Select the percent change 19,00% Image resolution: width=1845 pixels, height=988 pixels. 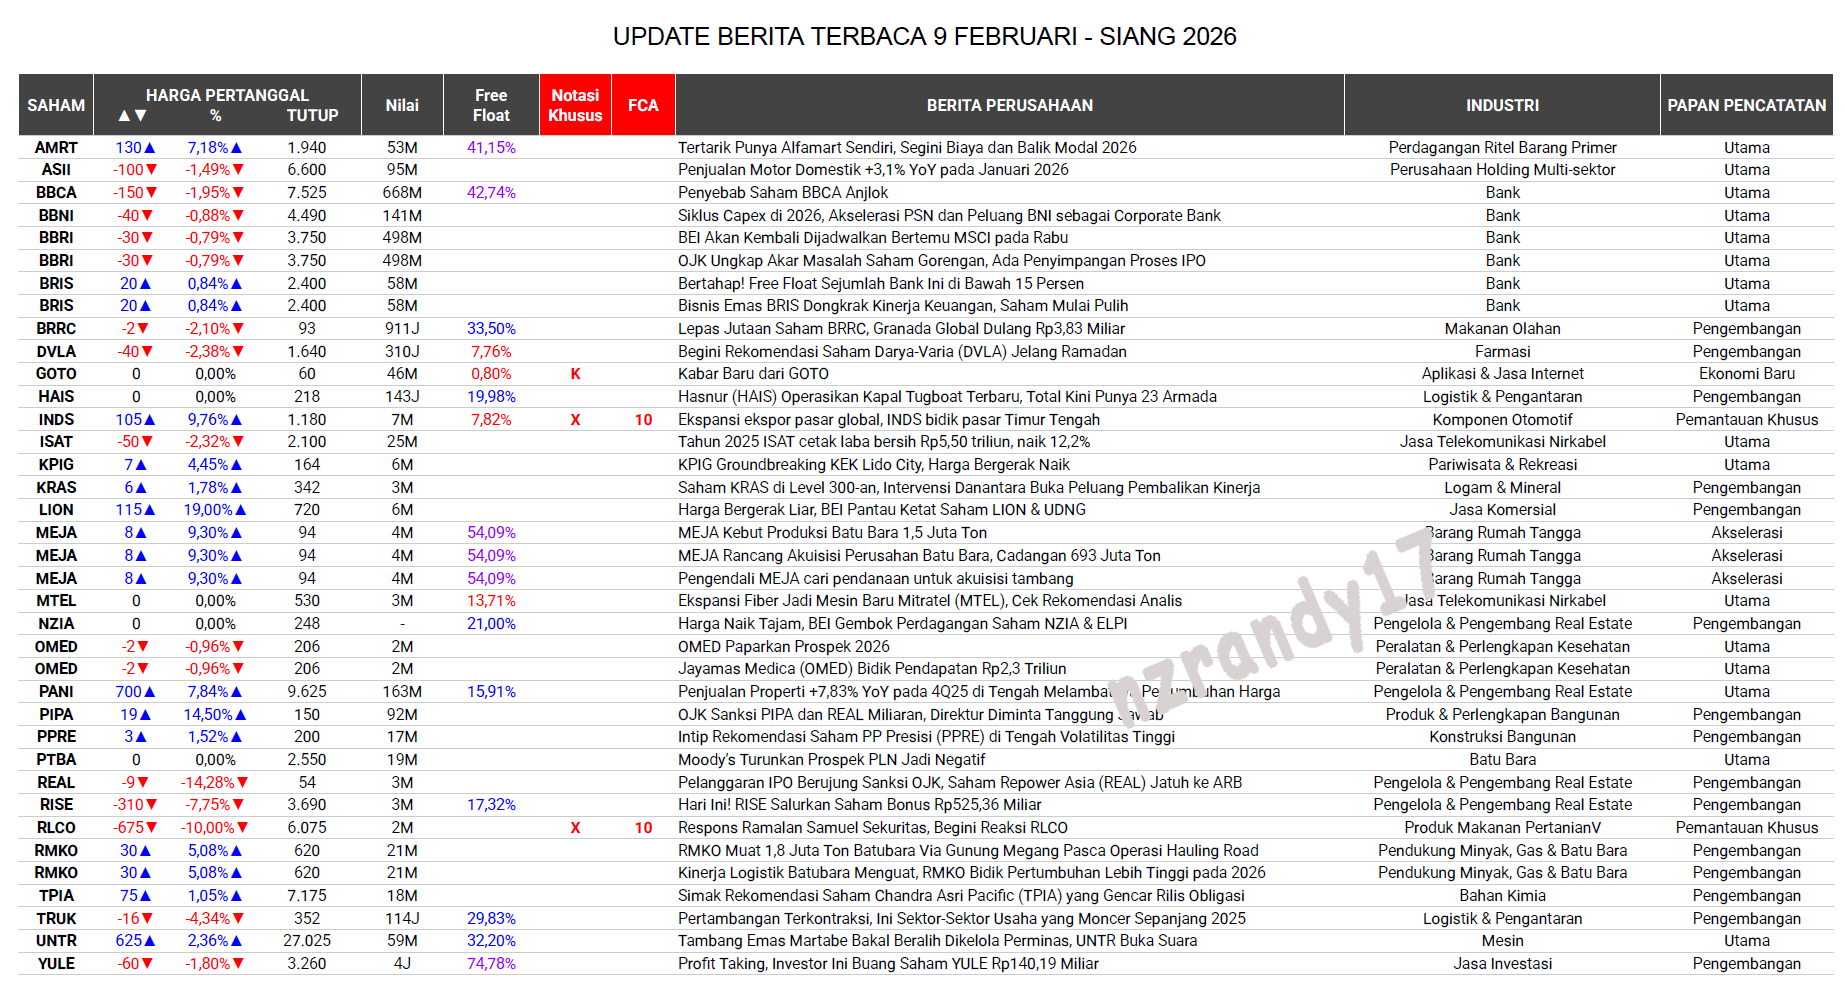pos(215,510)
